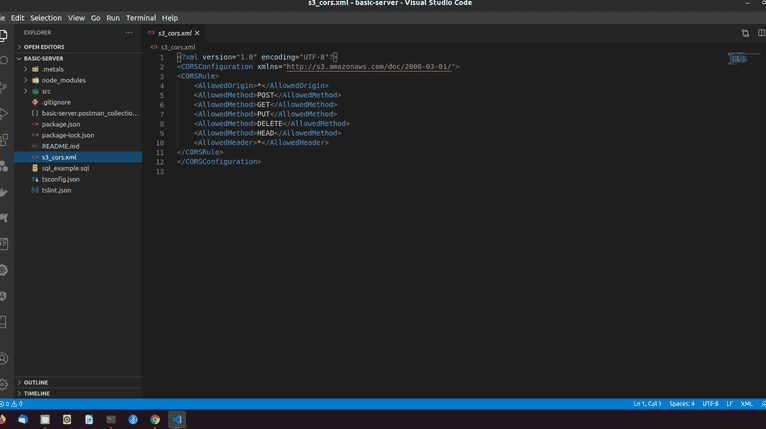
Task: Change end of line sequence LF
Action: [729, 404]
